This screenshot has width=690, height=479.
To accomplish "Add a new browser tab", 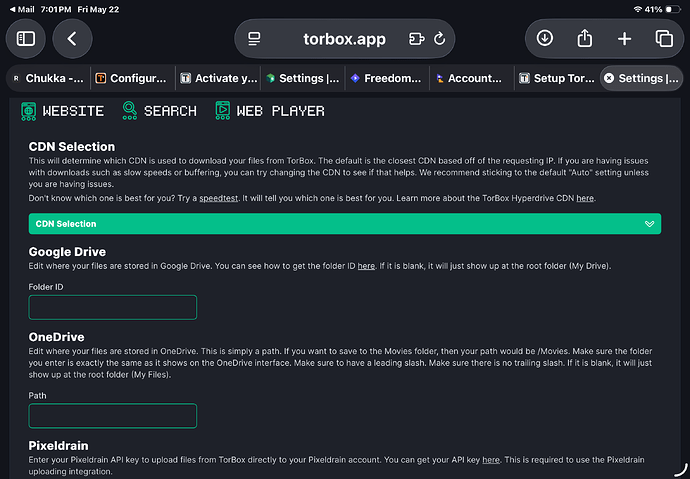I will tap(624, 39).
